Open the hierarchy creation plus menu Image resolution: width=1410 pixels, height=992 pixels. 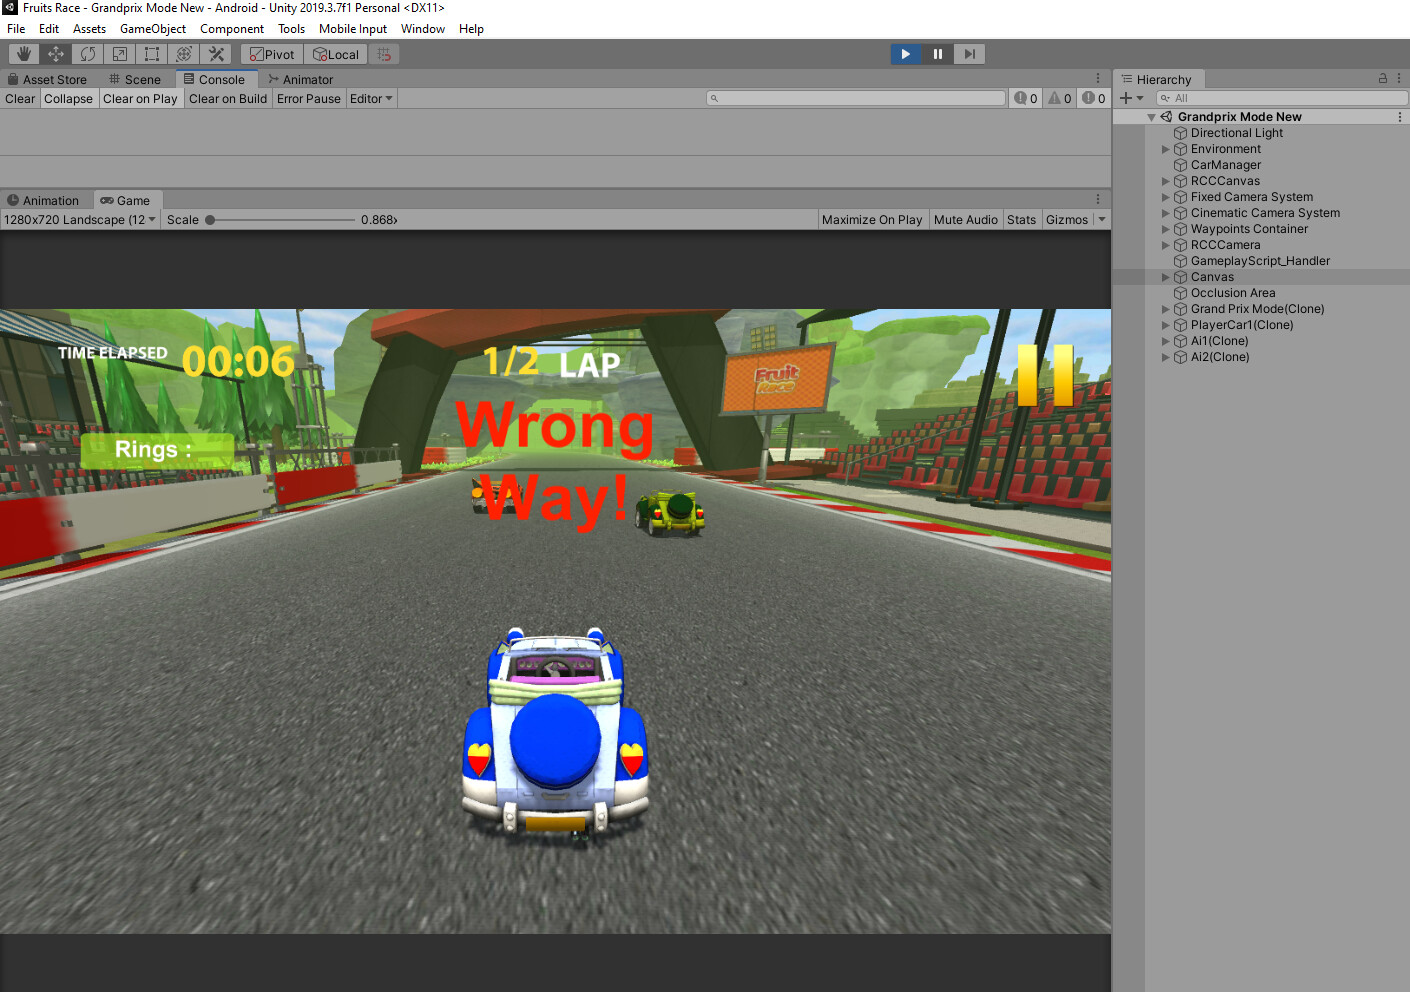pyautogui.click(x=1127, y=98)
